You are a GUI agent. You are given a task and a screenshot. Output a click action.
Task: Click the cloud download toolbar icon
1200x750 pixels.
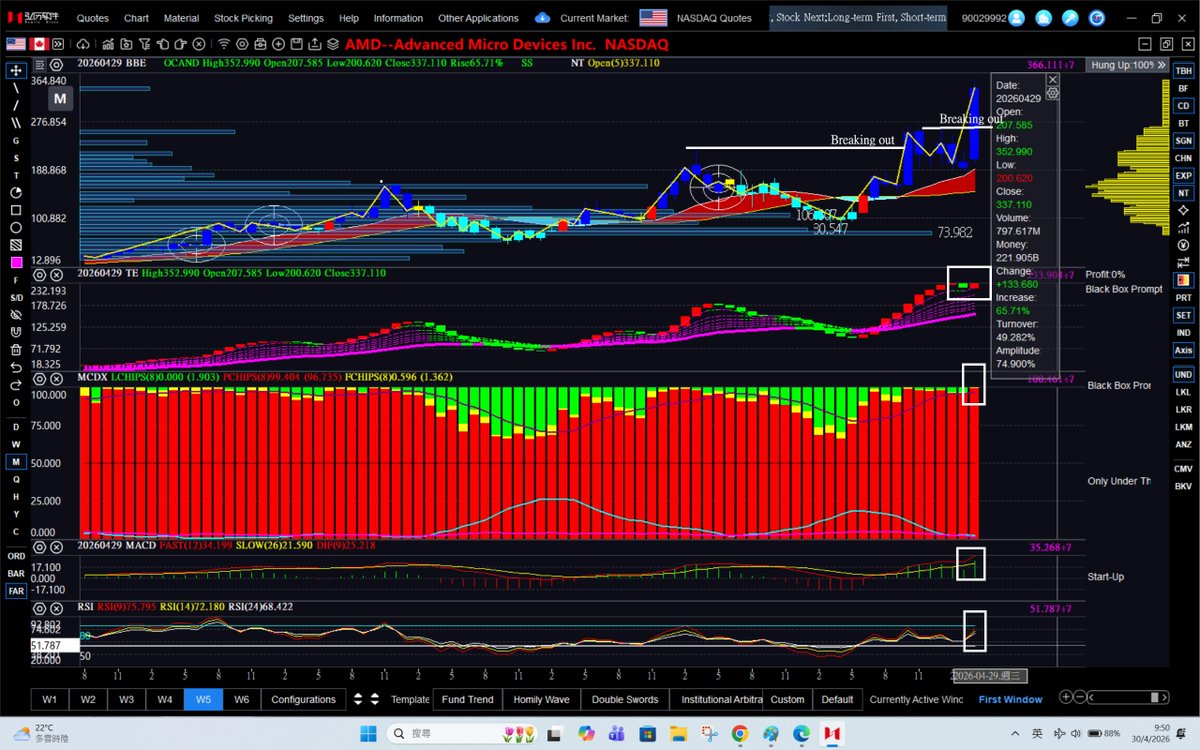coord(83,44)
